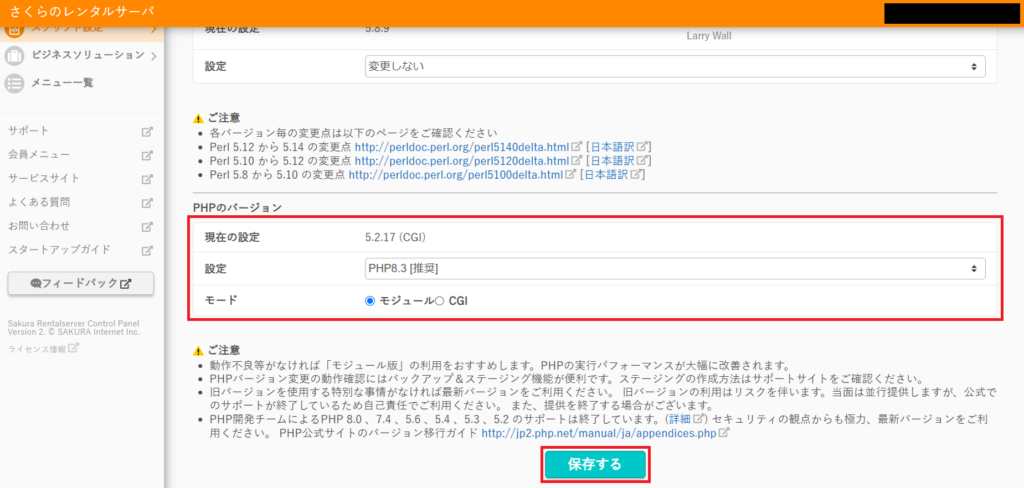
Task: Open the 詳細 link in PHP notes
Action: 680,418
